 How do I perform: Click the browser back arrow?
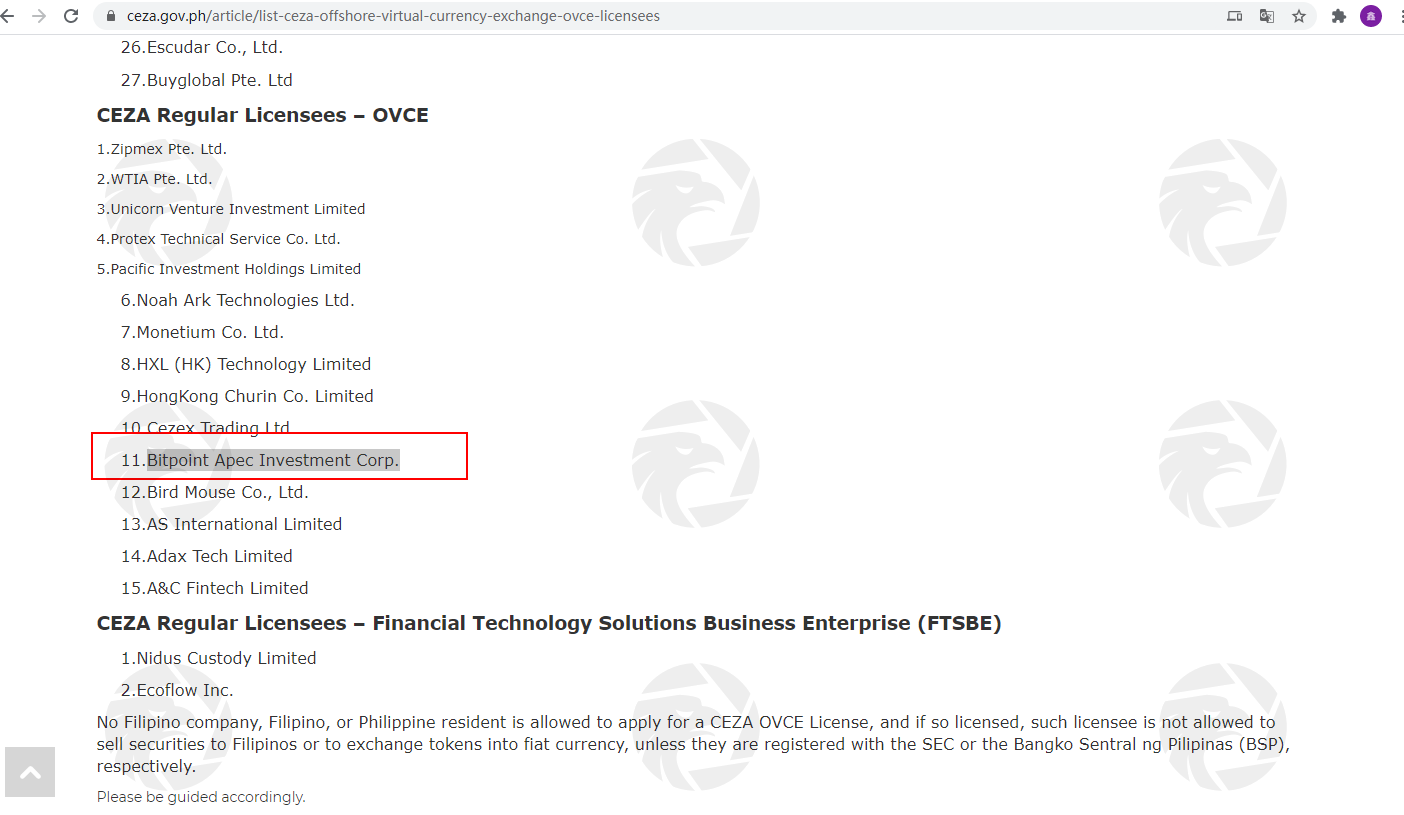7,16
